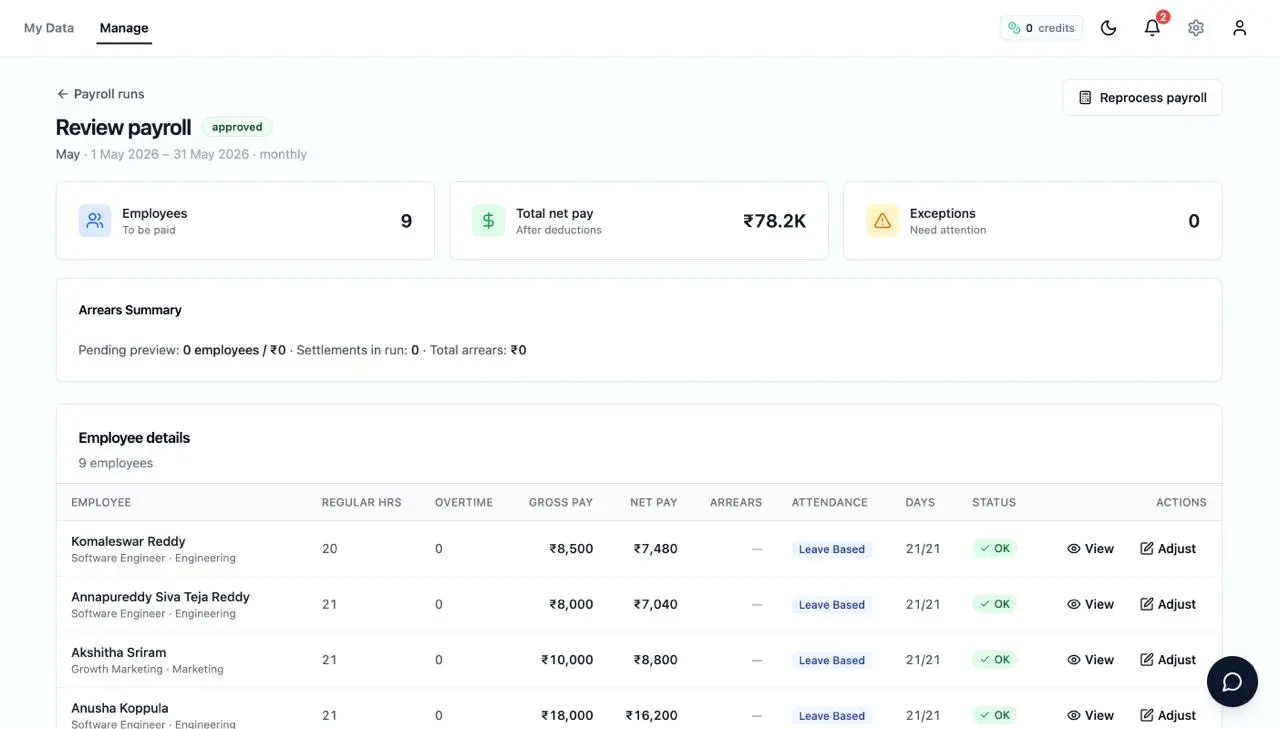Click Akshitha Sriram's OK status badge
The height and width of the screenshot is (729, 1280).
click(x=994, y=660)
